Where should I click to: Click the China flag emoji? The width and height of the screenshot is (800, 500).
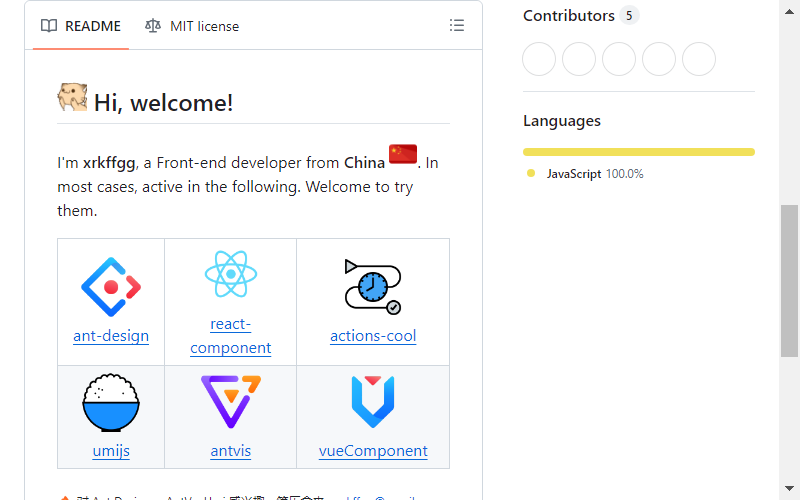tap(403, 154)
